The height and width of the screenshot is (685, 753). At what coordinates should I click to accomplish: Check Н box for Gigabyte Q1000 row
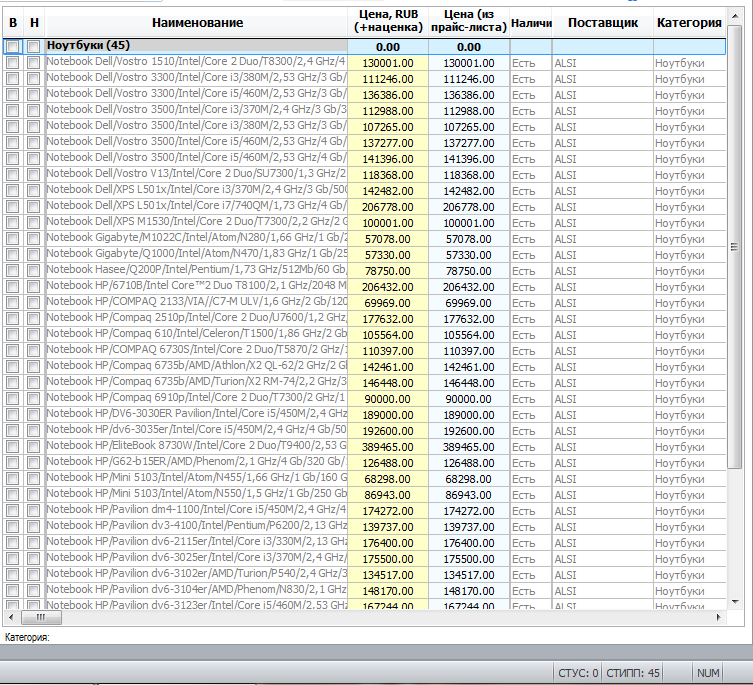[34, 255]
